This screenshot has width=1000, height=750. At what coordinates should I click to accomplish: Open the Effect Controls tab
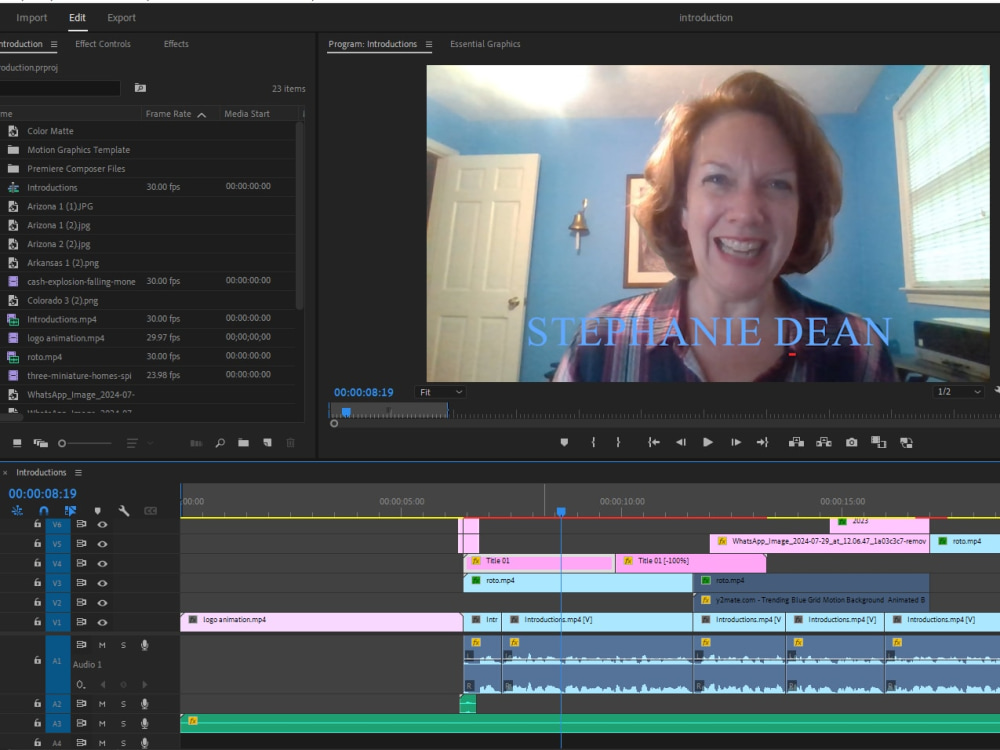click(x=103, y=44)
